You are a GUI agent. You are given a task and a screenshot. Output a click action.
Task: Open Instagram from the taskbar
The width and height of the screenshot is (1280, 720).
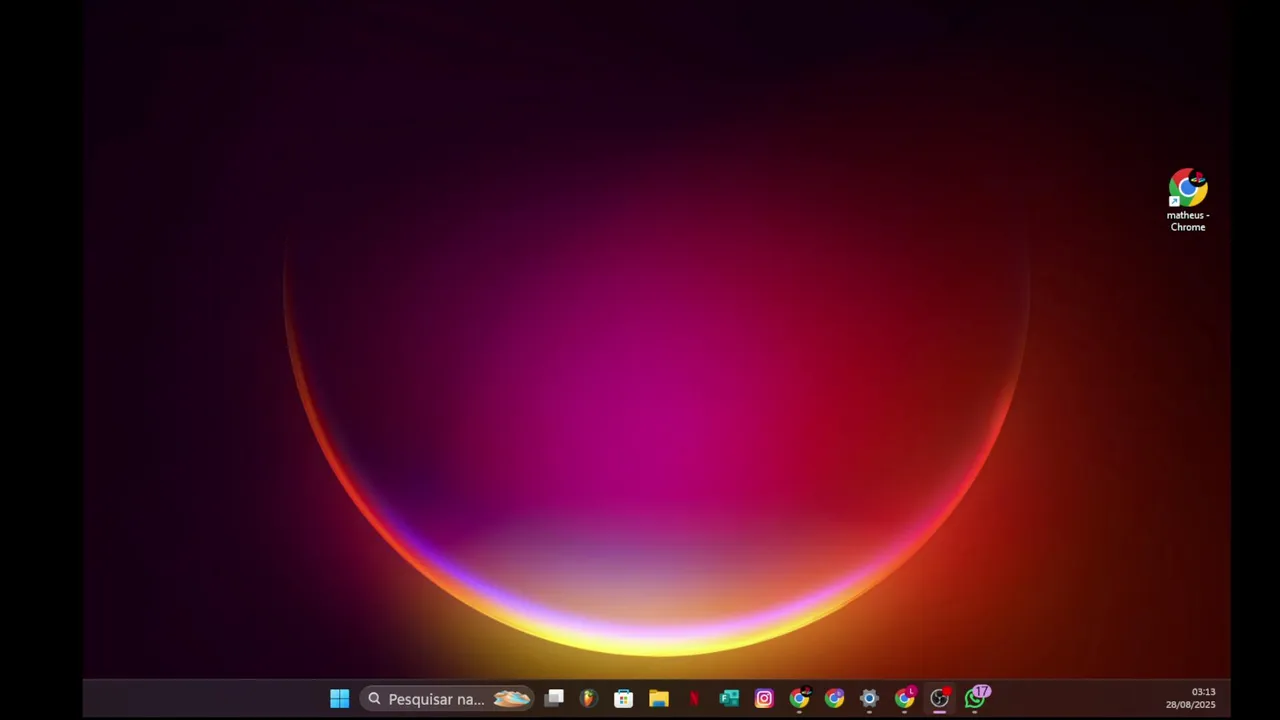[764, 699]
